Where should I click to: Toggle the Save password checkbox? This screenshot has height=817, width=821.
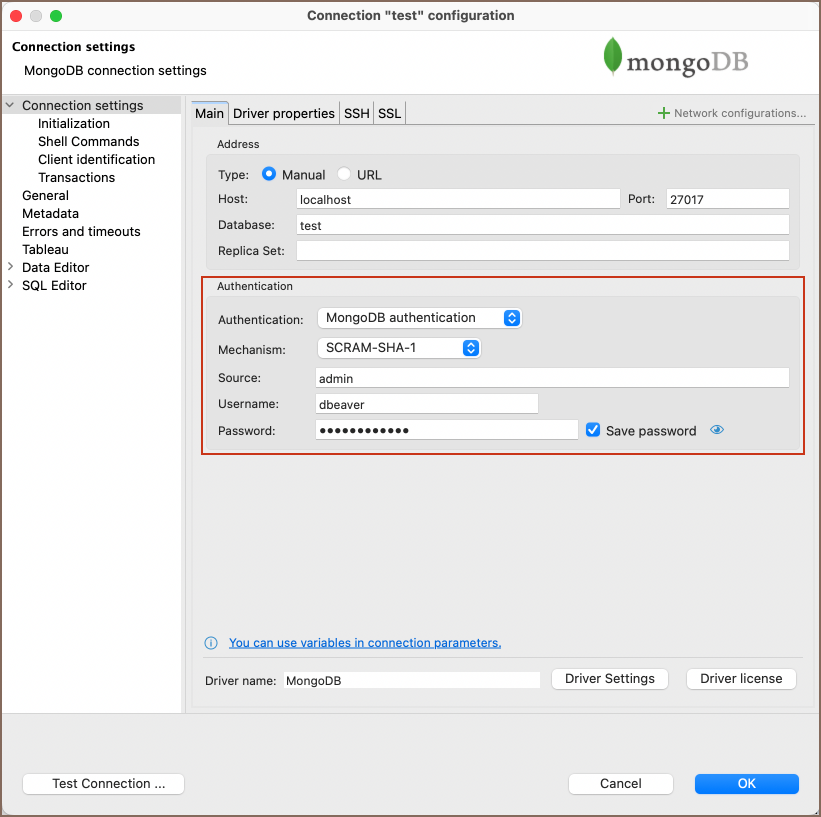pyautogui.click(x=593, y=430)
